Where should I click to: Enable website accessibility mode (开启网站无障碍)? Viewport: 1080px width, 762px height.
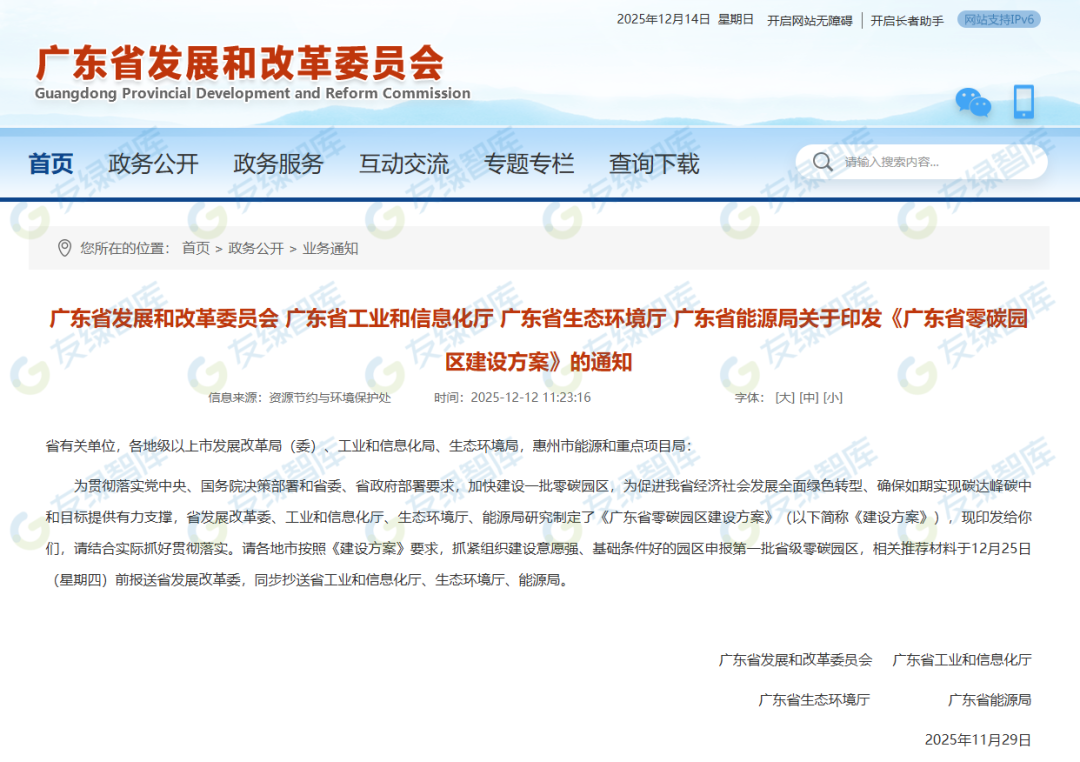pyautogui.click(x=809, y=20)
